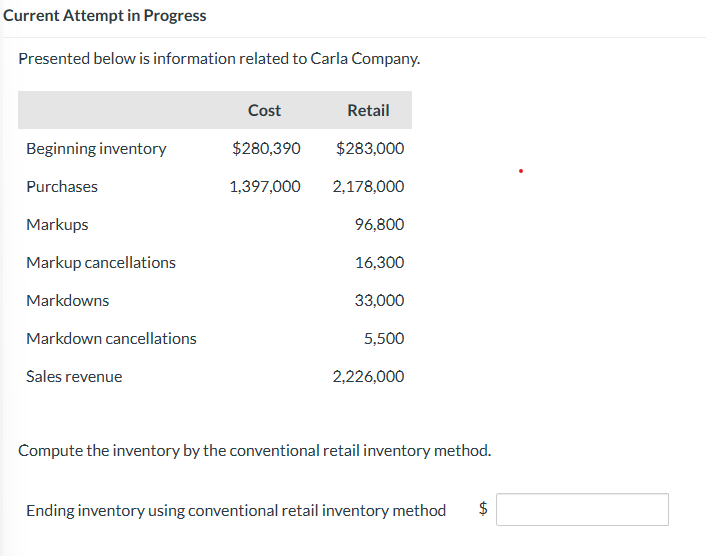The width and height of the screenshot is (706, 556).
Task: Click the 'Ending inventory using conventional' label
Action: tap(236, 511)
